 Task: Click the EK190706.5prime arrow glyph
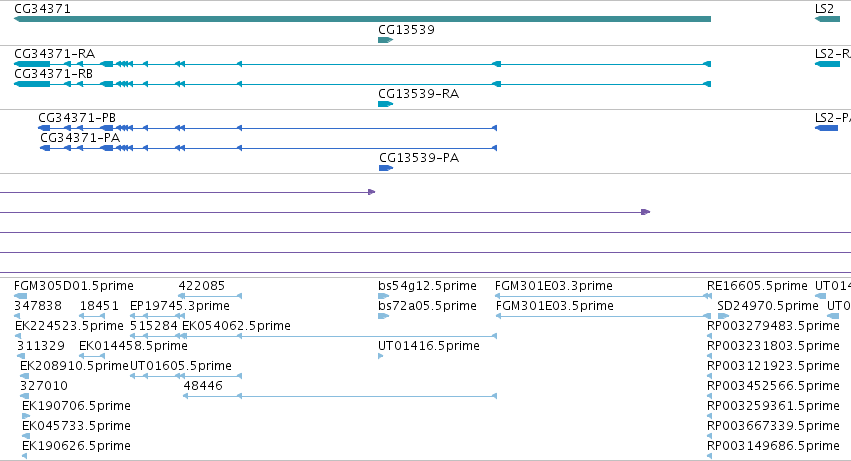26,416
